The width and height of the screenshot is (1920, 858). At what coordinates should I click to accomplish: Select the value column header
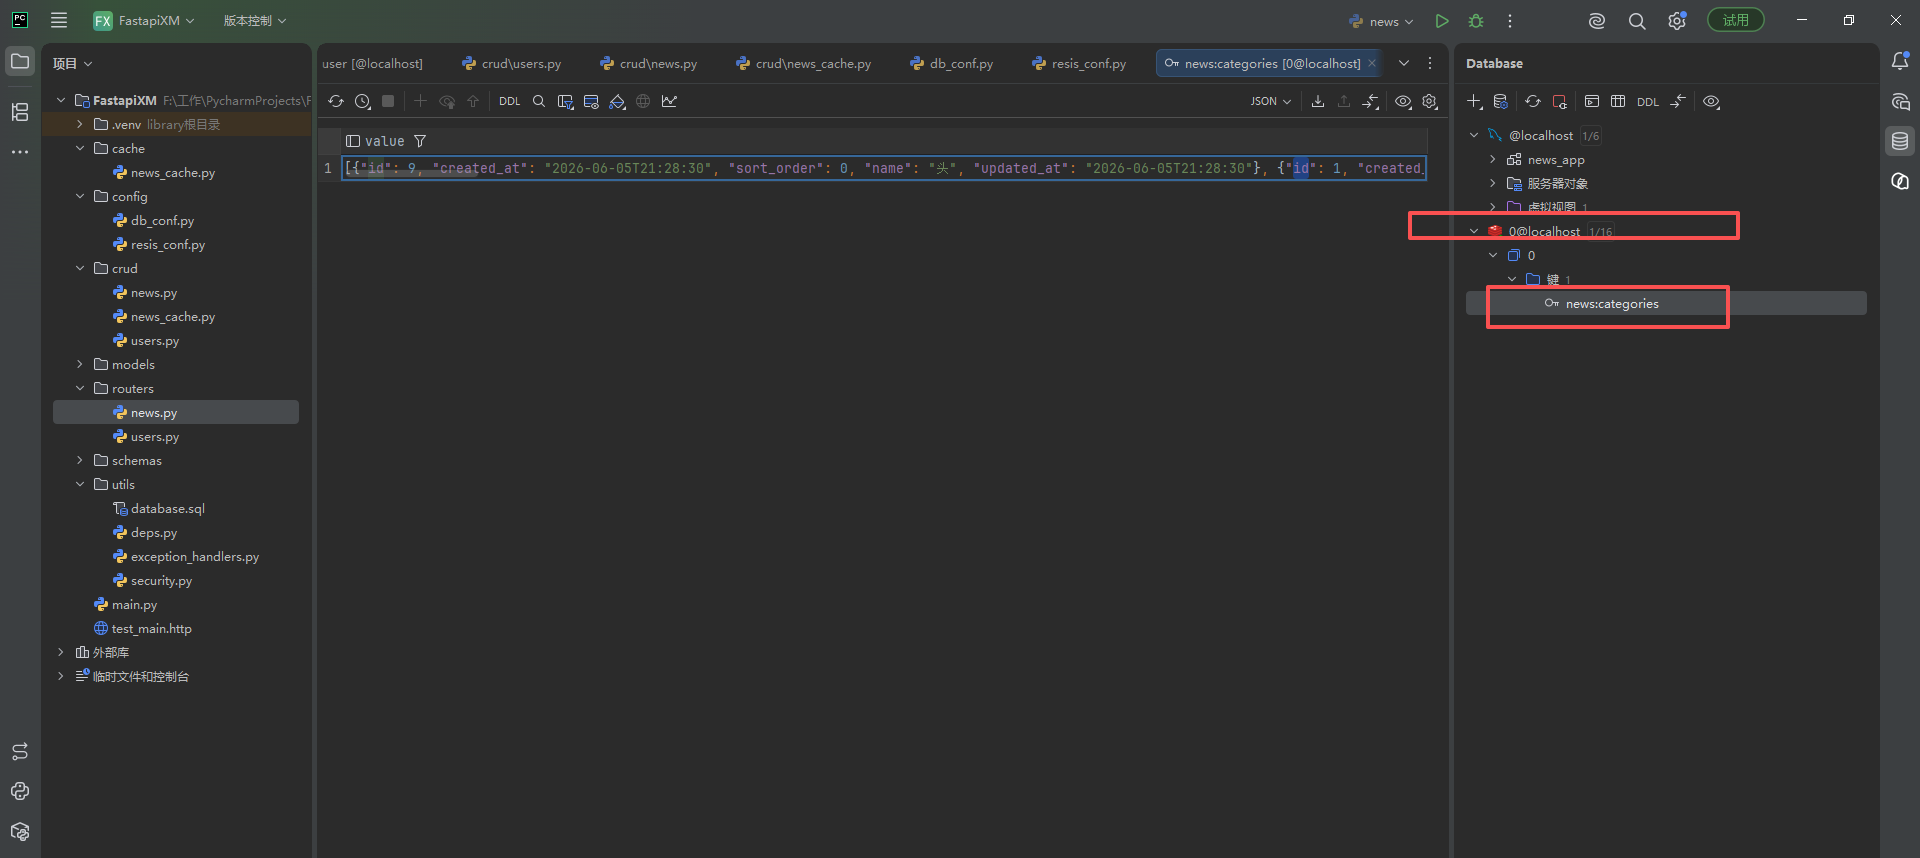[x=384, y=141]
